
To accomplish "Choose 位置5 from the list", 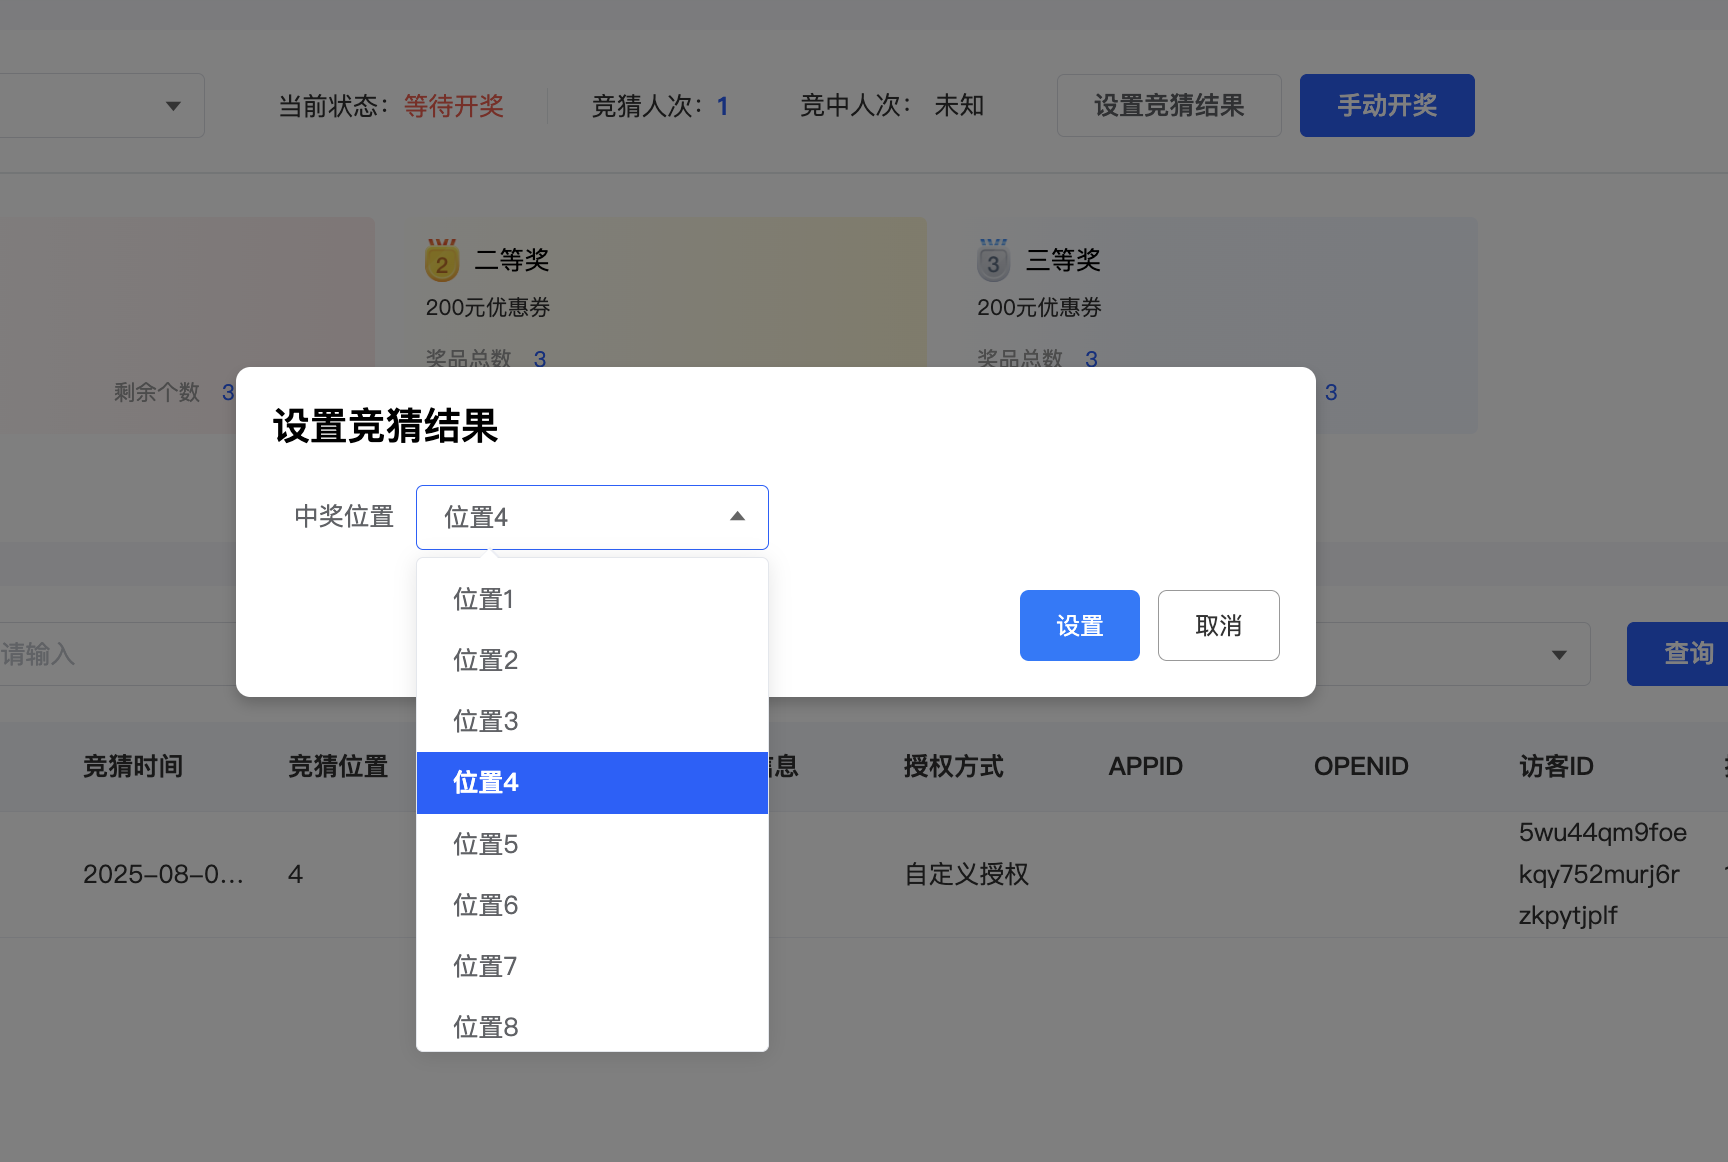I will 485,844.
